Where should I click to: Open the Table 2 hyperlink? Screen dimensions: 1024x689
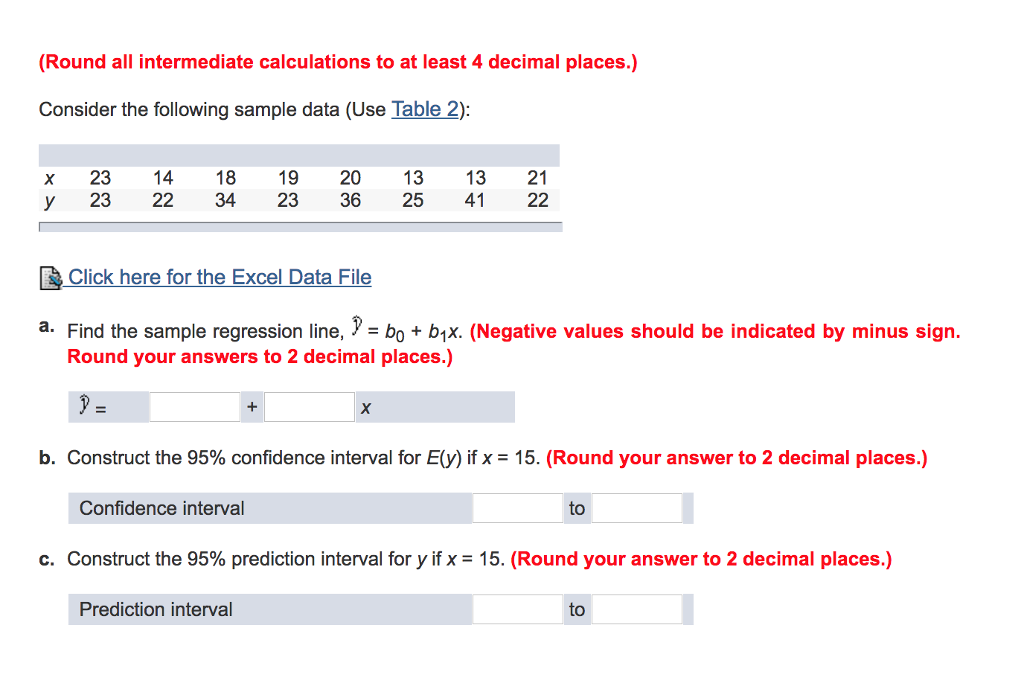click(425, 109)
